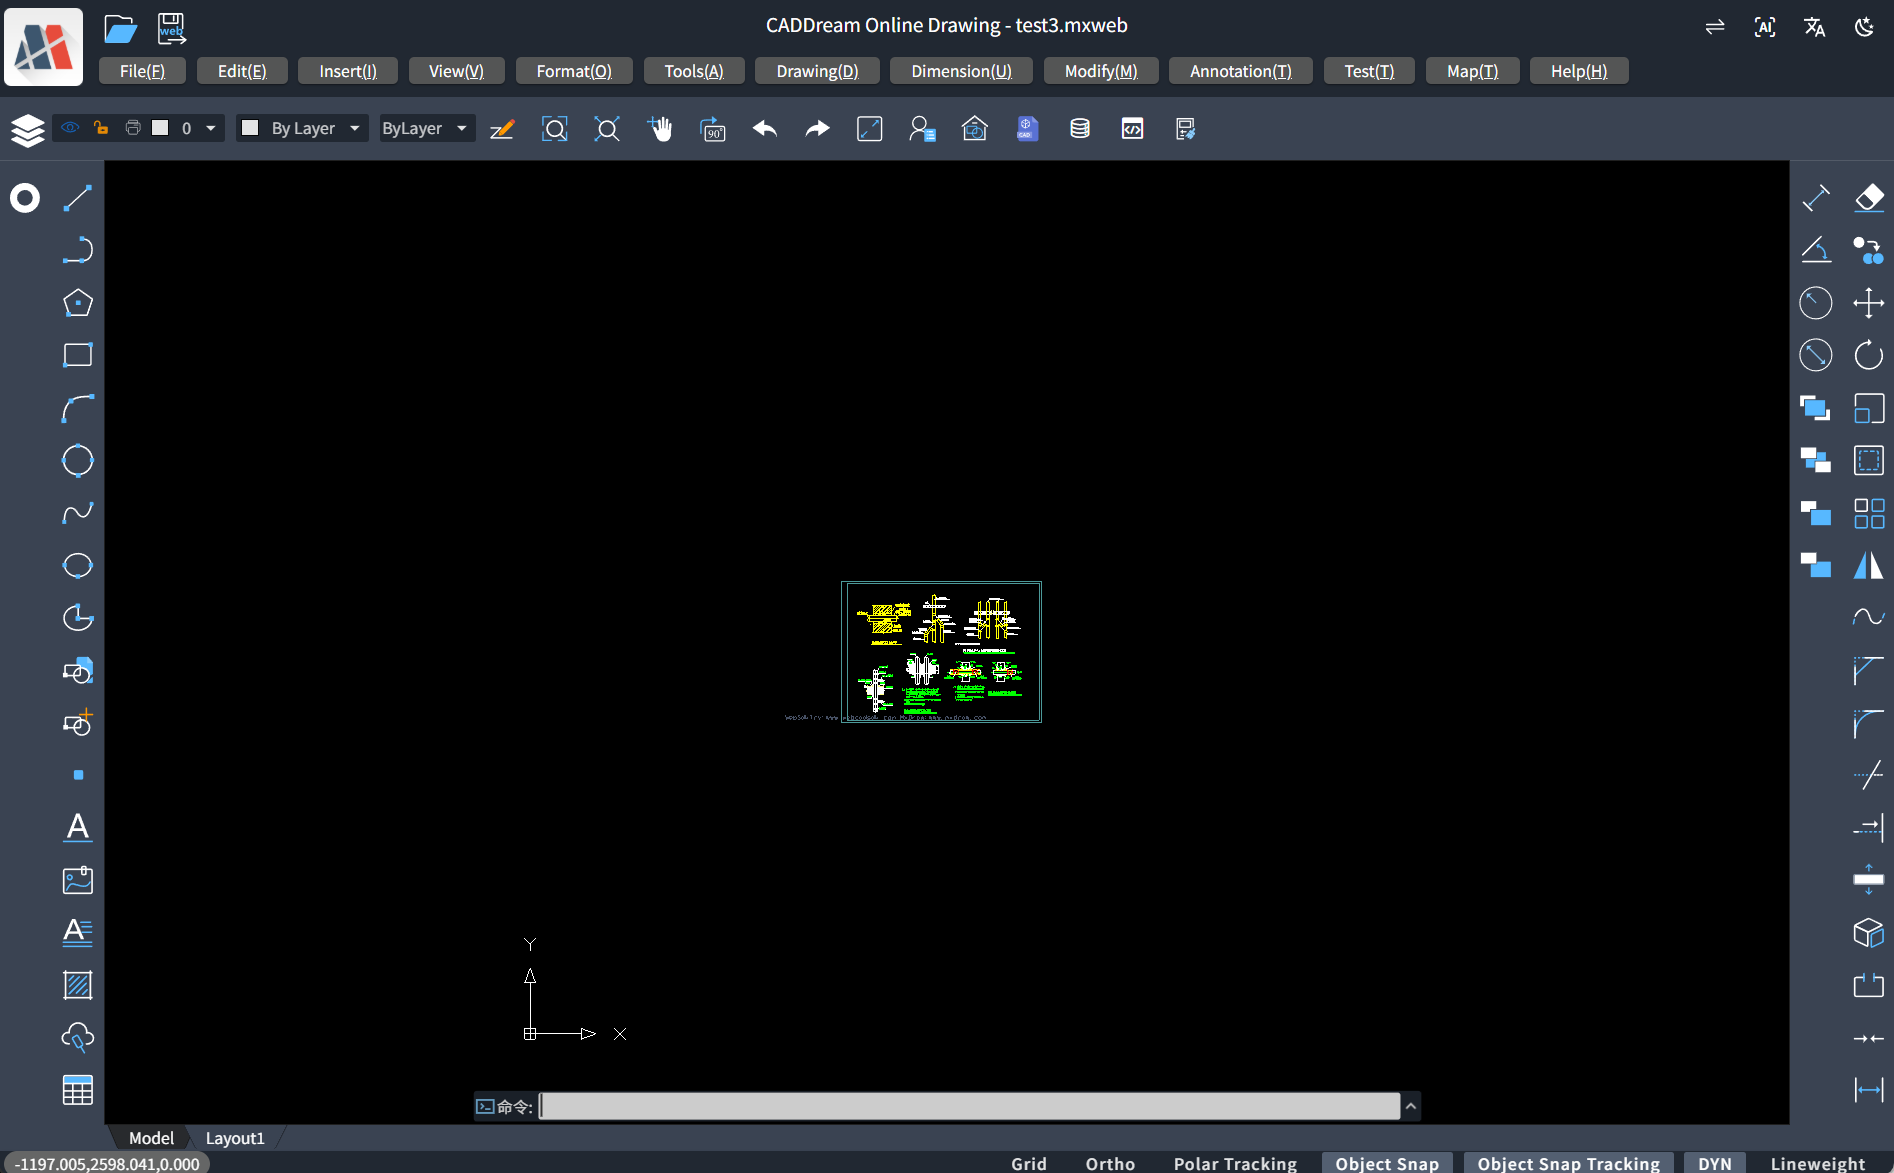Enable Polar Tracking

[1234, 1163]
